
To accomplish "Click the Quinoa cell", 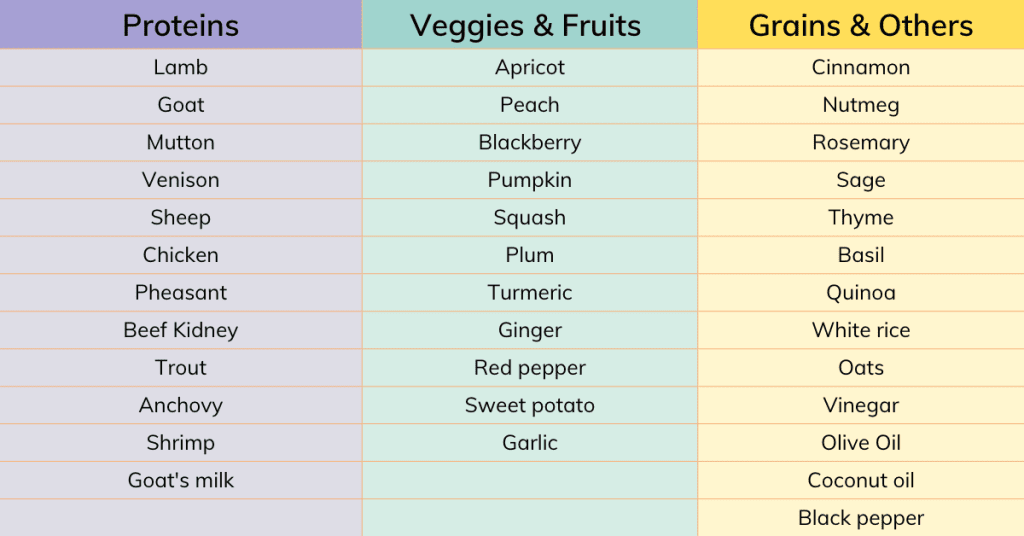I will pos(861,292).
